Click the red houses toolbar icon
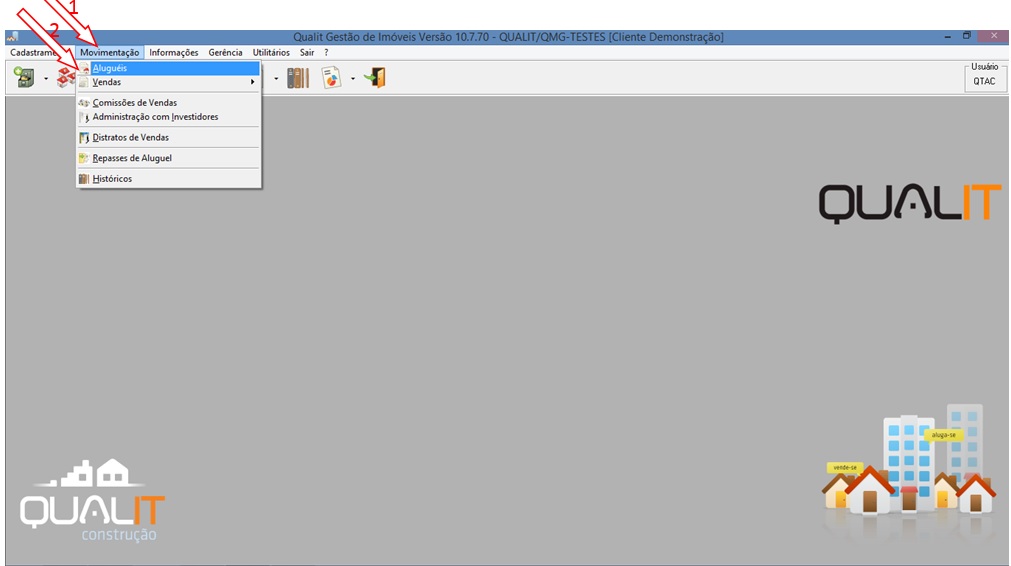The width and height of the screenshot is (1011, 566). [66, 77]
